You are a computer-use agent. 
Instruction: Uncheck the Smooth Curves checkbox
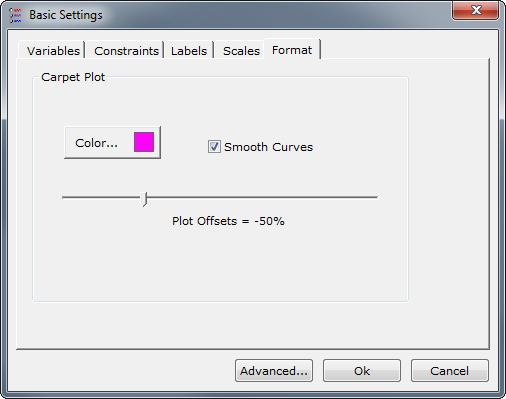214,146
